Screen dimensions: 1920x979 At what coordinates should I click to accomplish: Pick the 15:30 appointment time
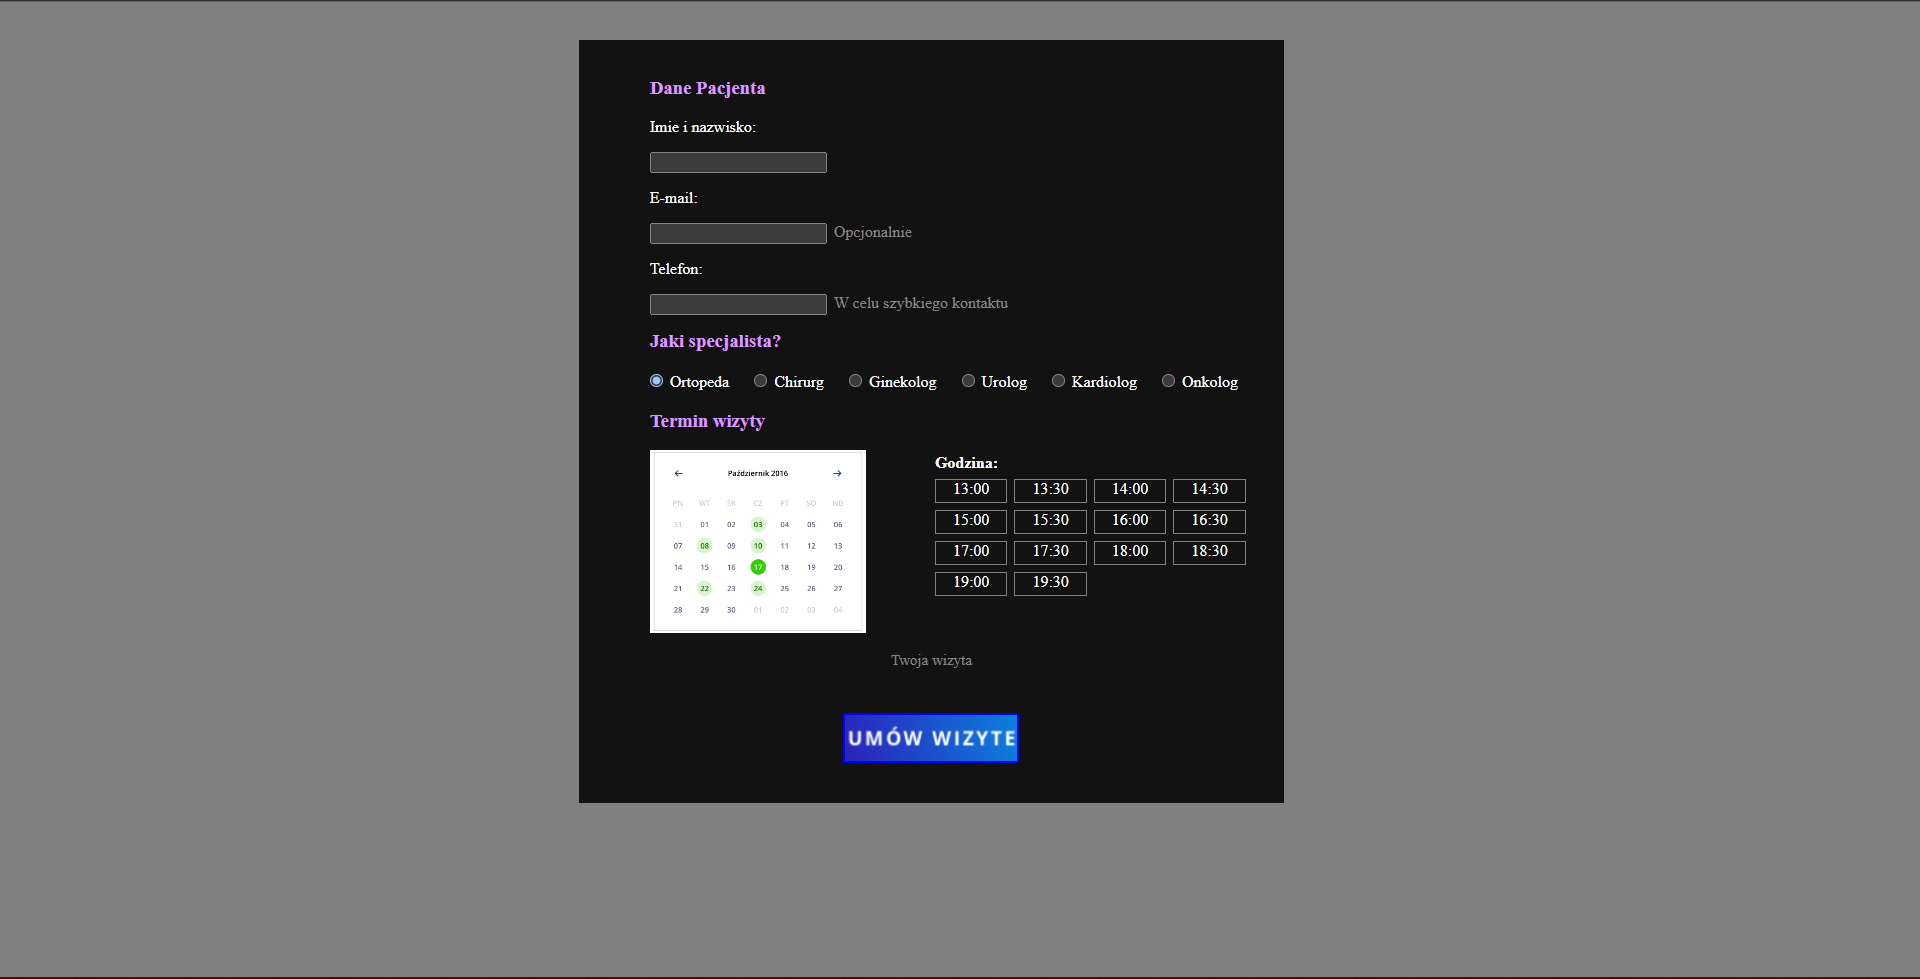[x=1050, y=521]
